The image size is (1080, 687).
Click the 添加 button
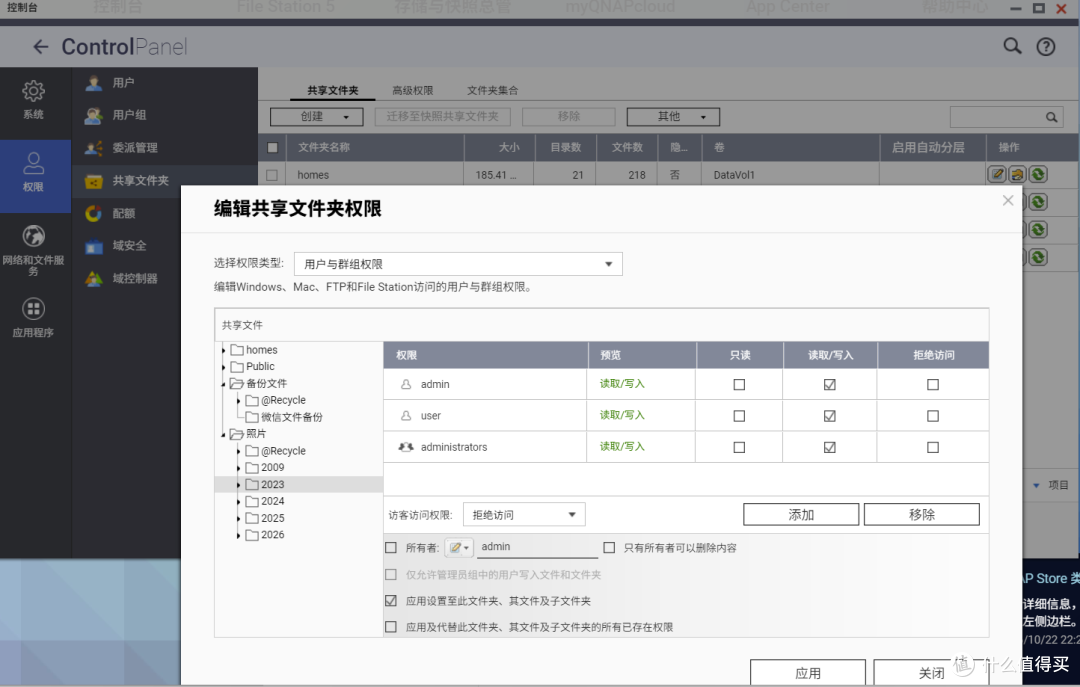[x=801, y=515]
